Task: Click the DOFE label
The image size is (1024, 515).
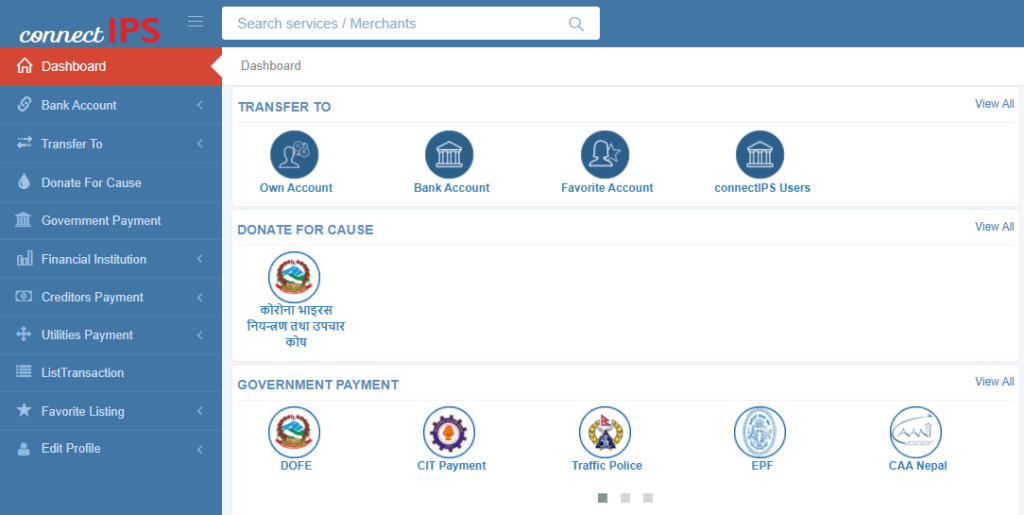Action: pyautogui.click(x=296, y=466)
